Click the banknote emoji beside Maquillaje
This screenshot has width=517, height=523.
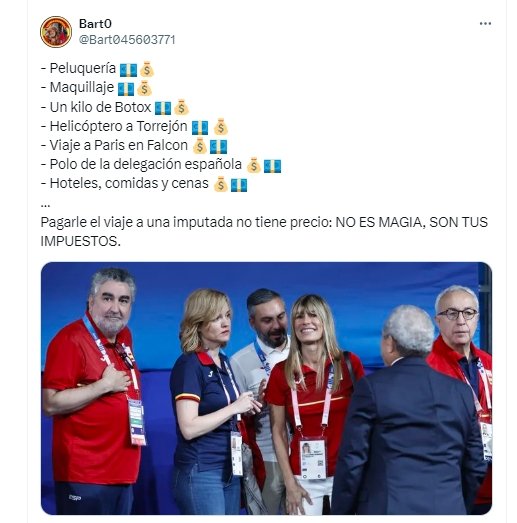point(126,89)
